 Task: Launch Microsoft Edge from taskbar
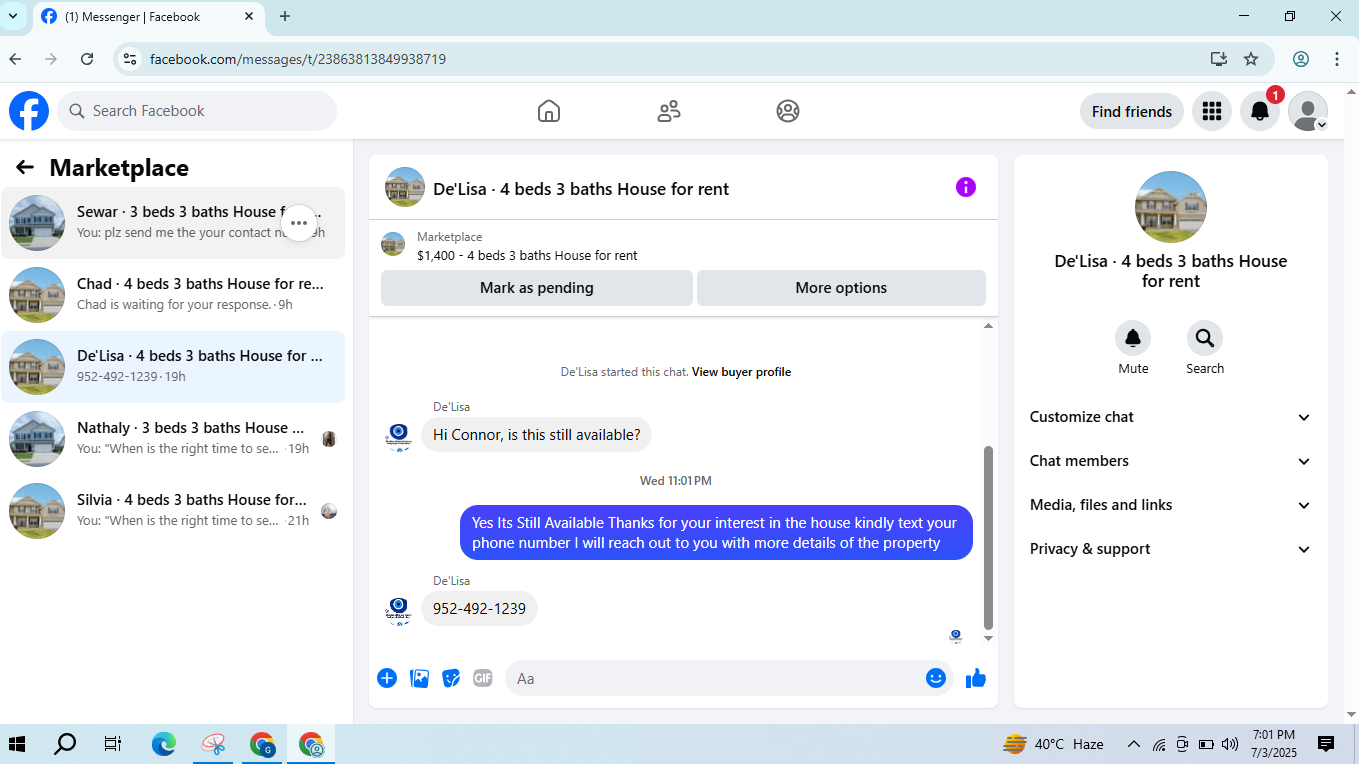[x=164, y=744]
